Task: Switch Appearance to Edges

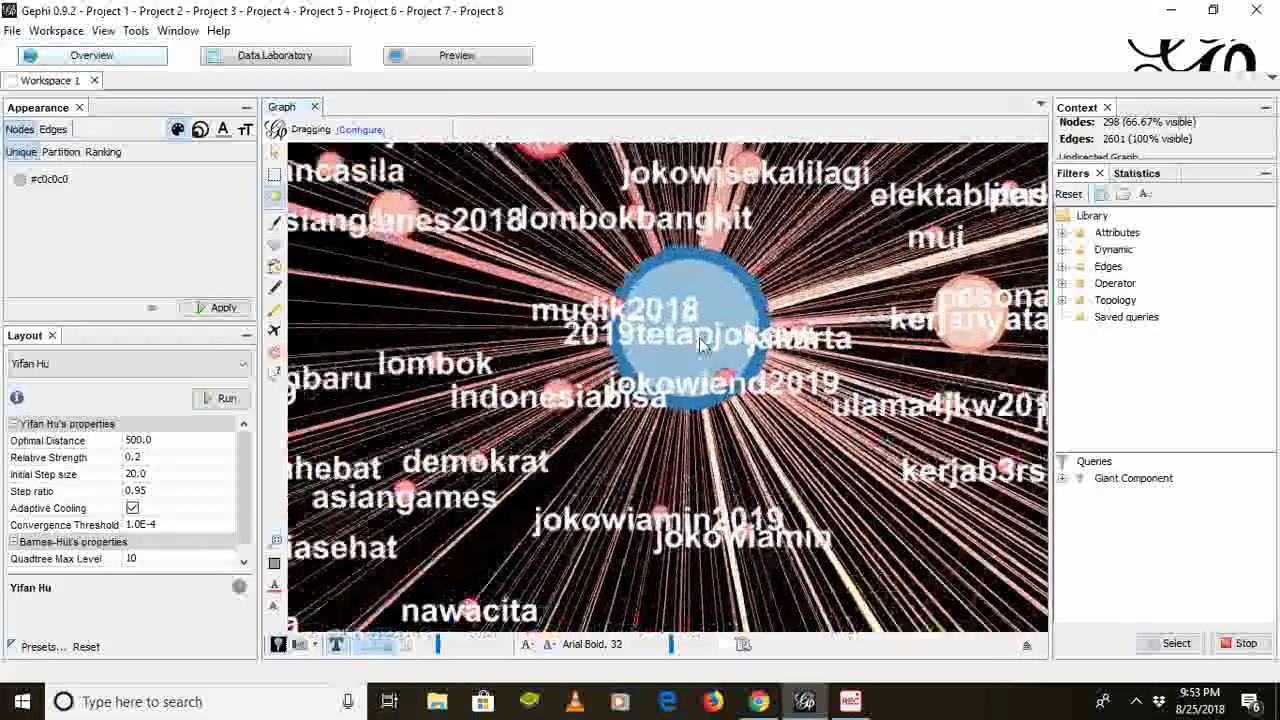Action: point(53,129)
